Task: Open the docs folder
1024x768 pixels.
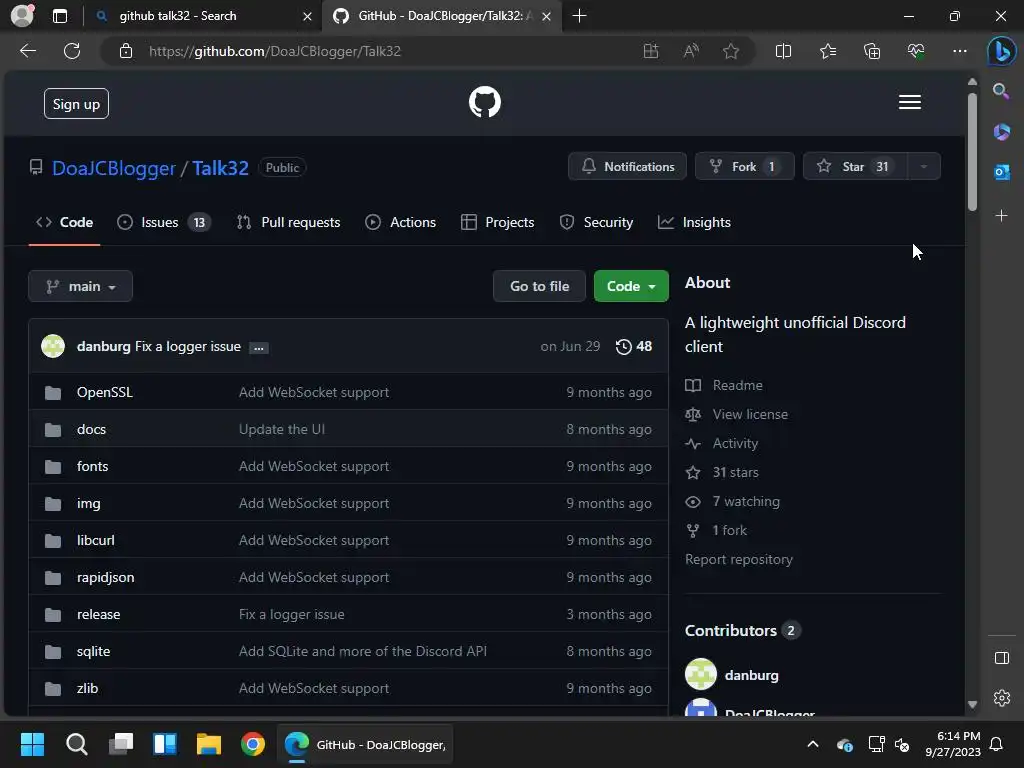Action: click(91, 430)
